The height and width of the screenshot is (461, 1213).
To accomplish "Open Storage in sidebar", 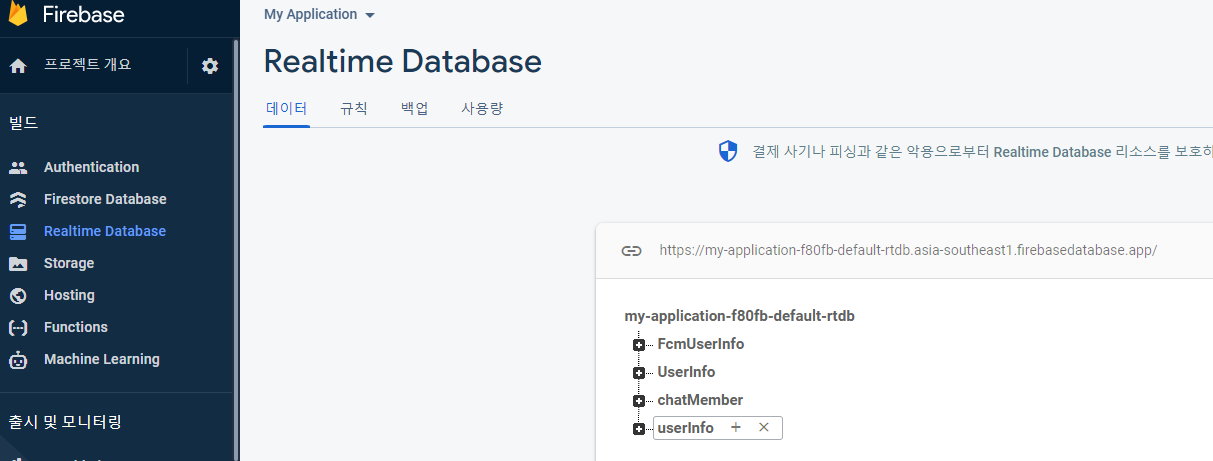I will pos(69,263).
